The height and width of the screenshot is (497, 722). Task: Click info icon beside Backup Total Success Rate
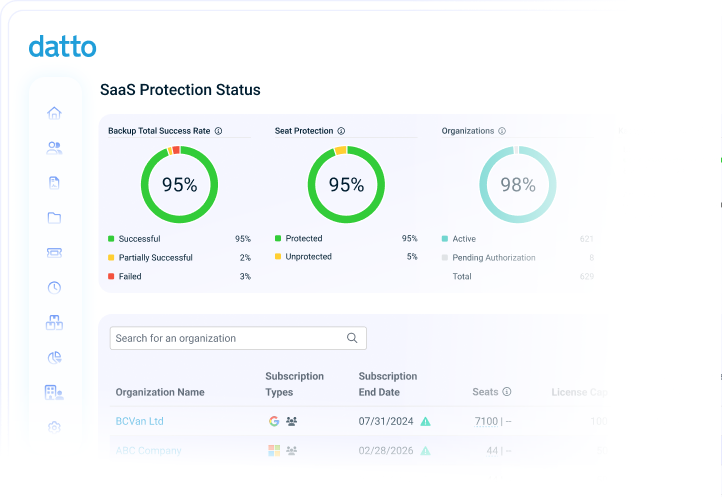point(218,131)
